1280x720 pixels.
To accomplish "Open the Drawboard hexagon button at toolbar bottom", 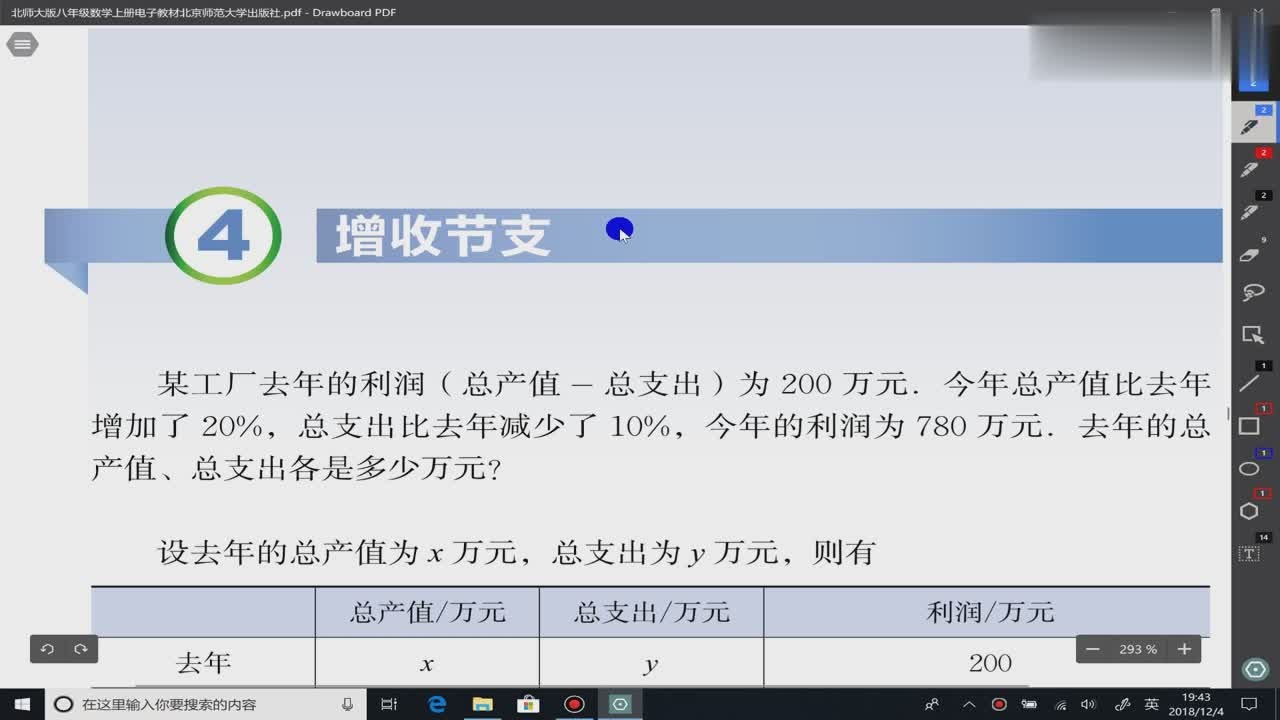I will coord(1254,669).
